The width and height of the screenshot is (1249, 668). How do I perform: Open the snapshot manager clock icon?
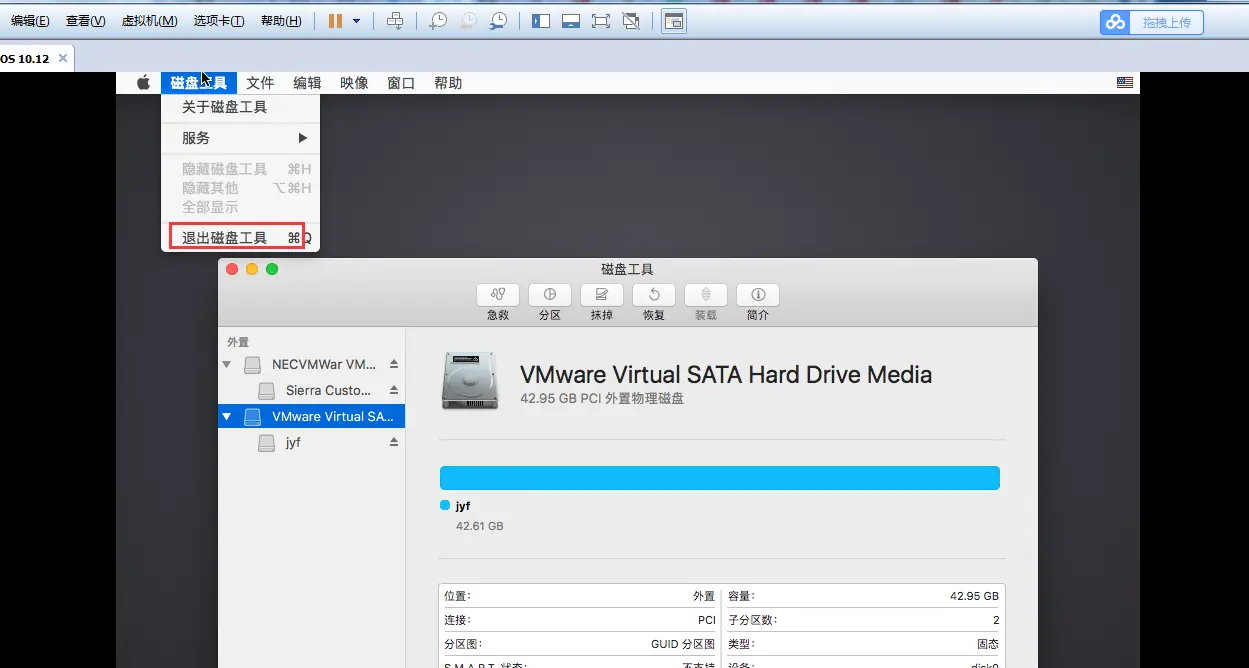click(x=498, y=21)
